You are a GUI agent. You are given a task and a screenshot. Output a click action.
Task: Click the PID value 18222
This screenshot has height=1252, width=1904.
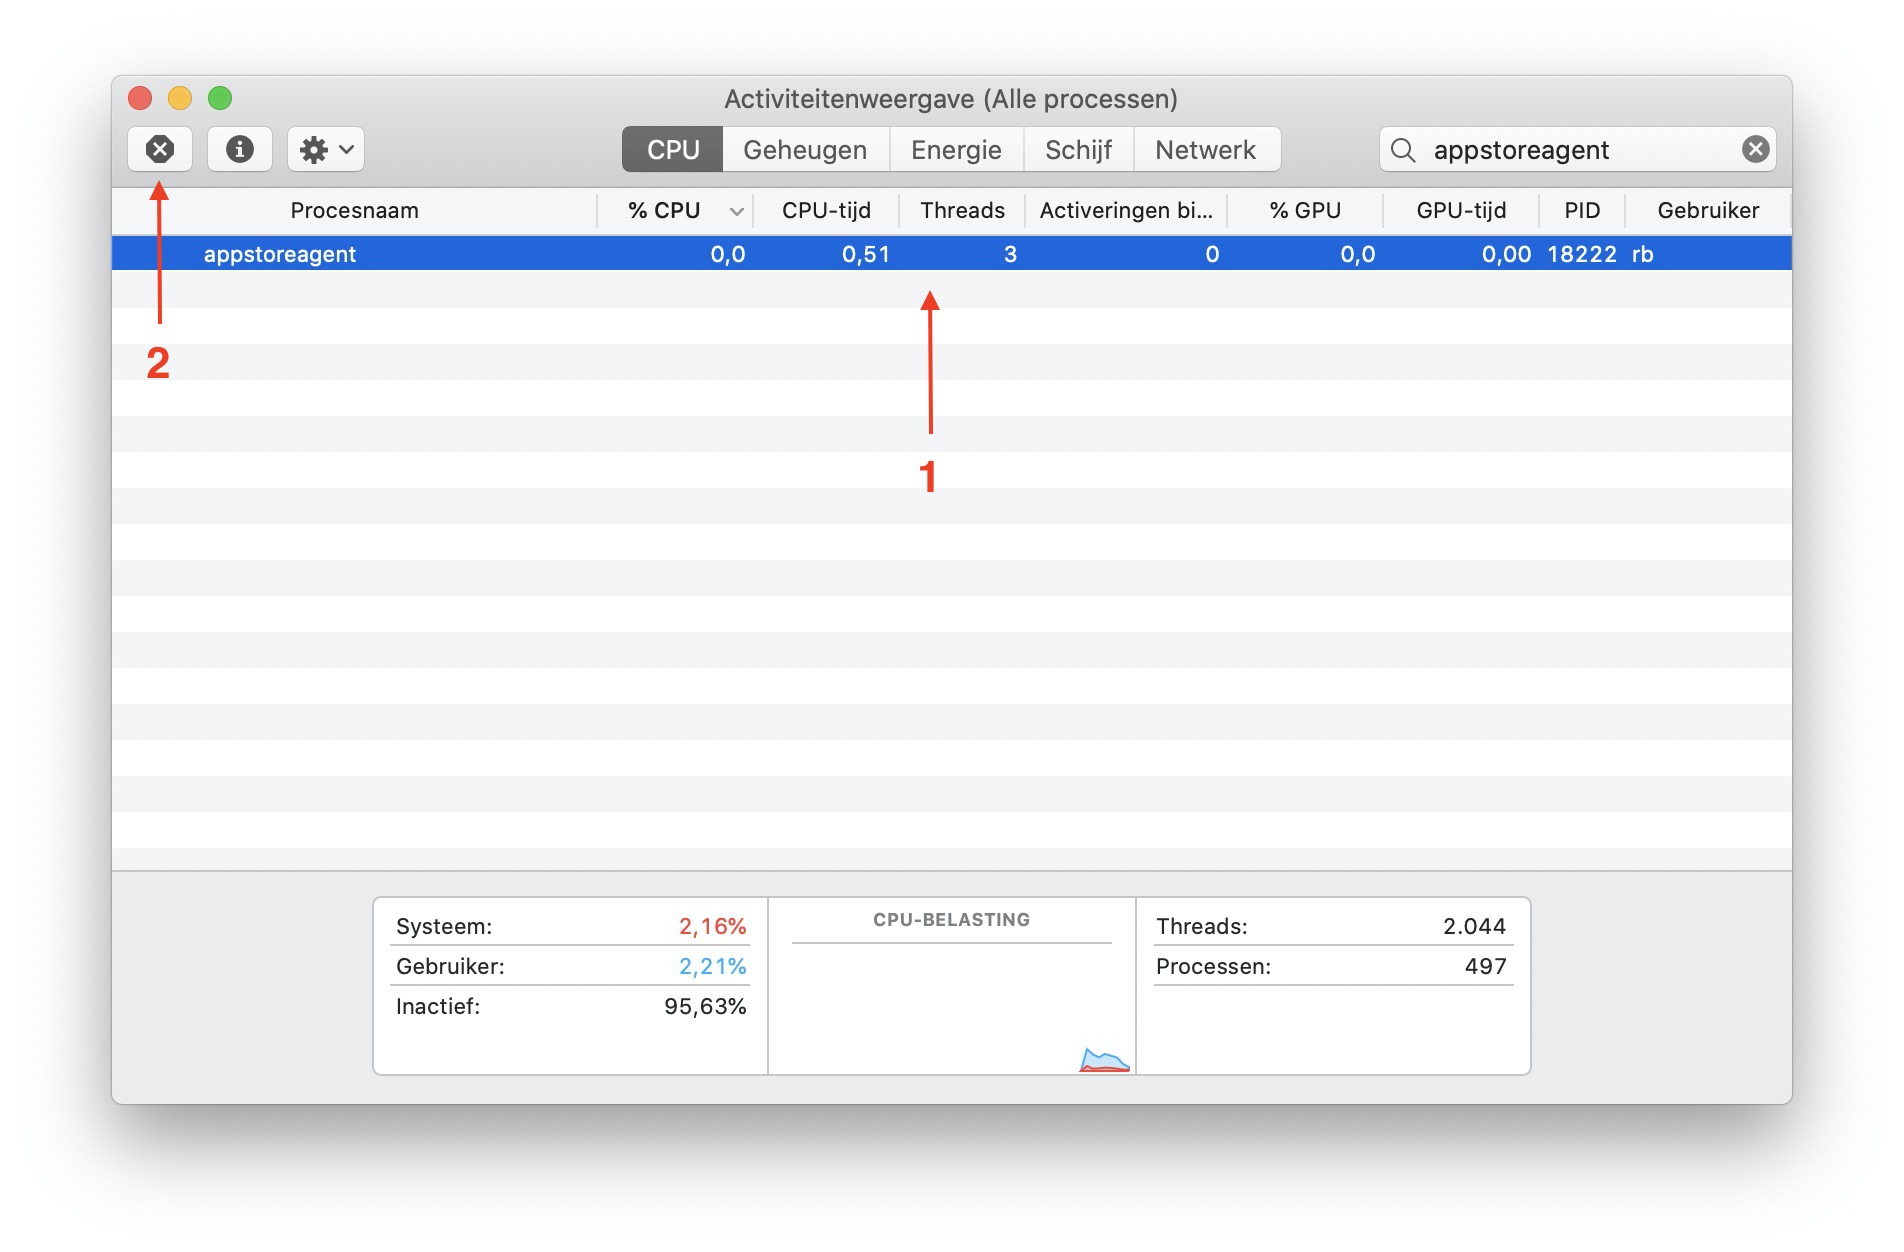(1582, 255)
